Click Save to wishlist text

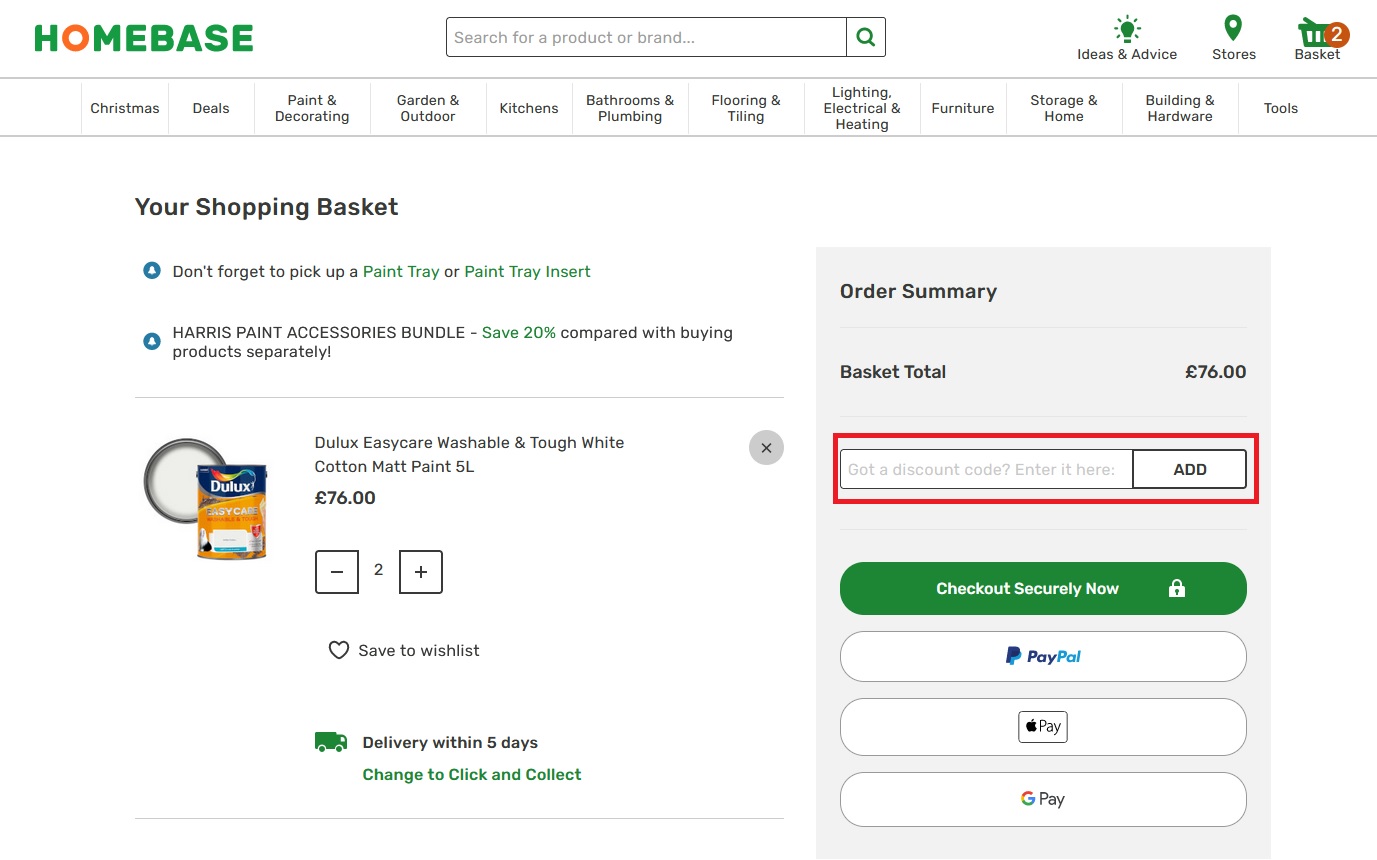[419, 650]
